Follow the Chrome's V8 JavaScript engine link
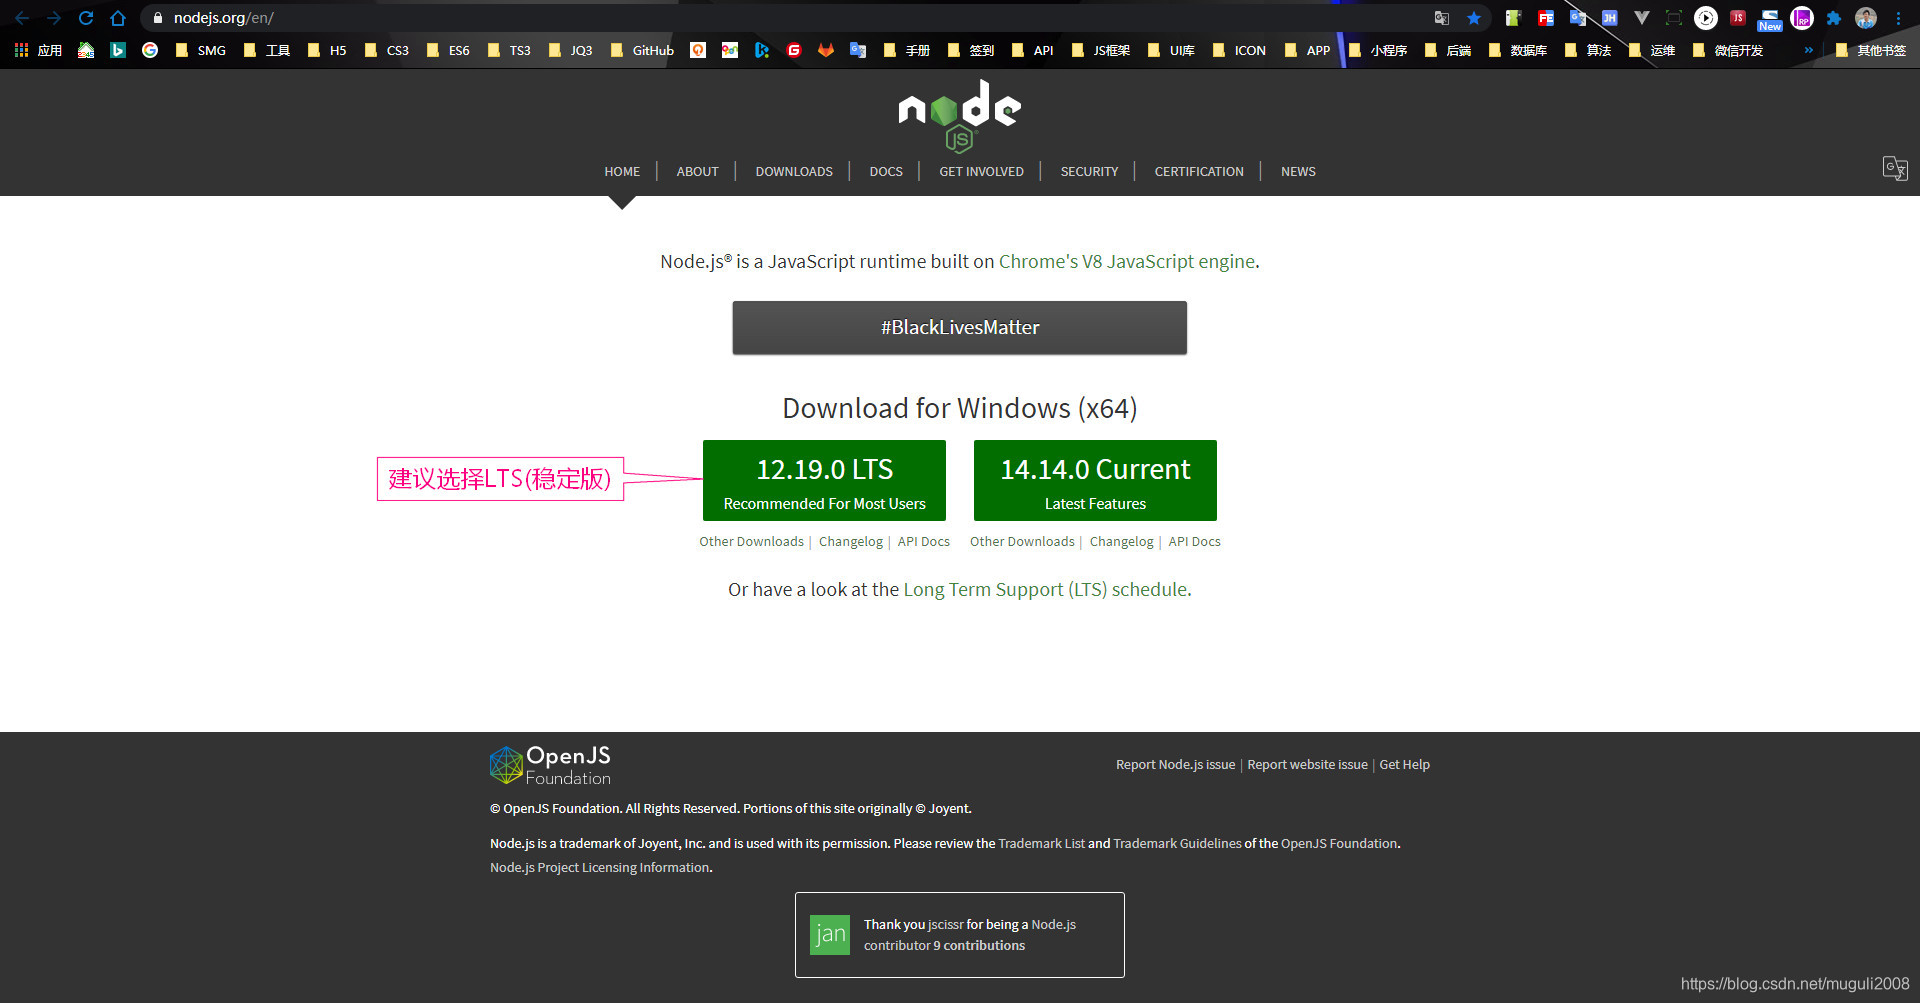 coord(1127,262)
